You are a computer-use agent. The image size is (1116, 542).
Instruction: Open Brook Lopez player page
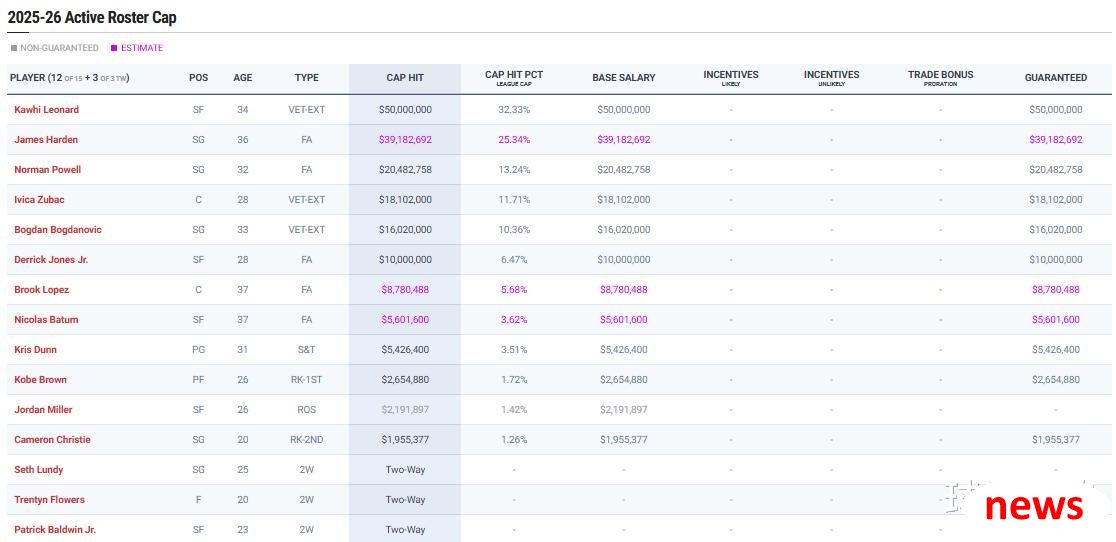41,289
